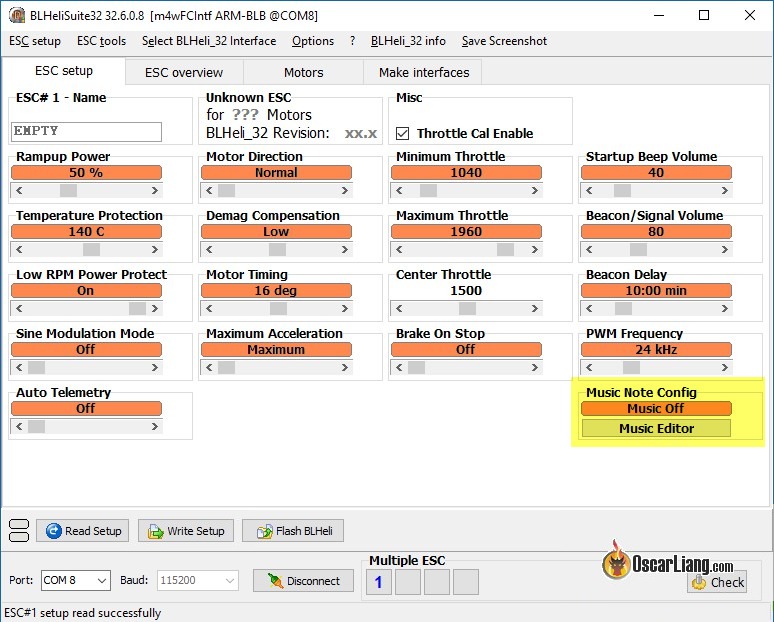Click the Rampup Power slider thumb
Viewport: 774px width, 622px height.
68,190
